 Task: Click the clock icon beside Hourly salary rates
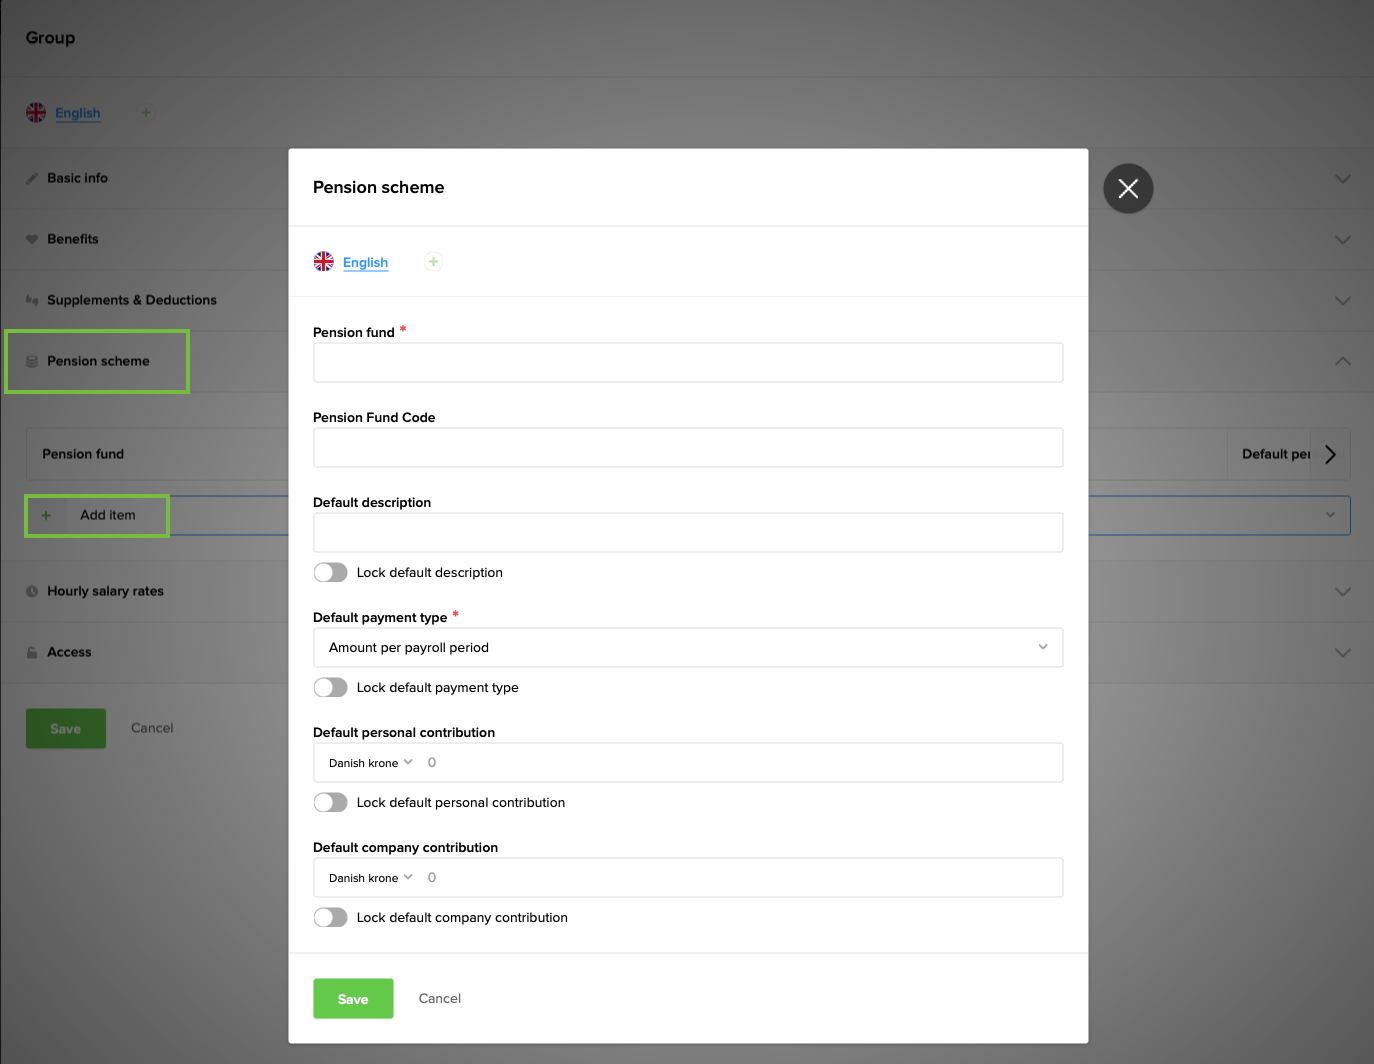pos(33,591)
